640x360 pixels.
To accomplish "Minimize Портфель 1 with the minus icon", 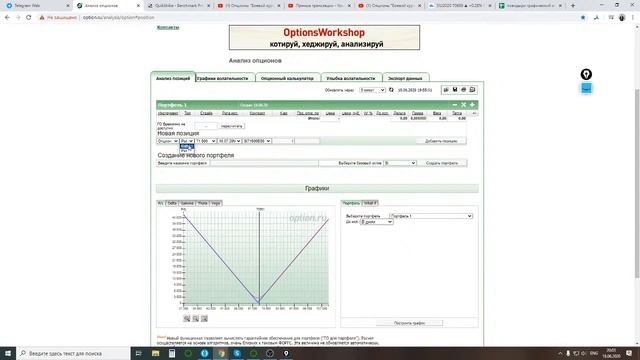I will tap(455, 105).
